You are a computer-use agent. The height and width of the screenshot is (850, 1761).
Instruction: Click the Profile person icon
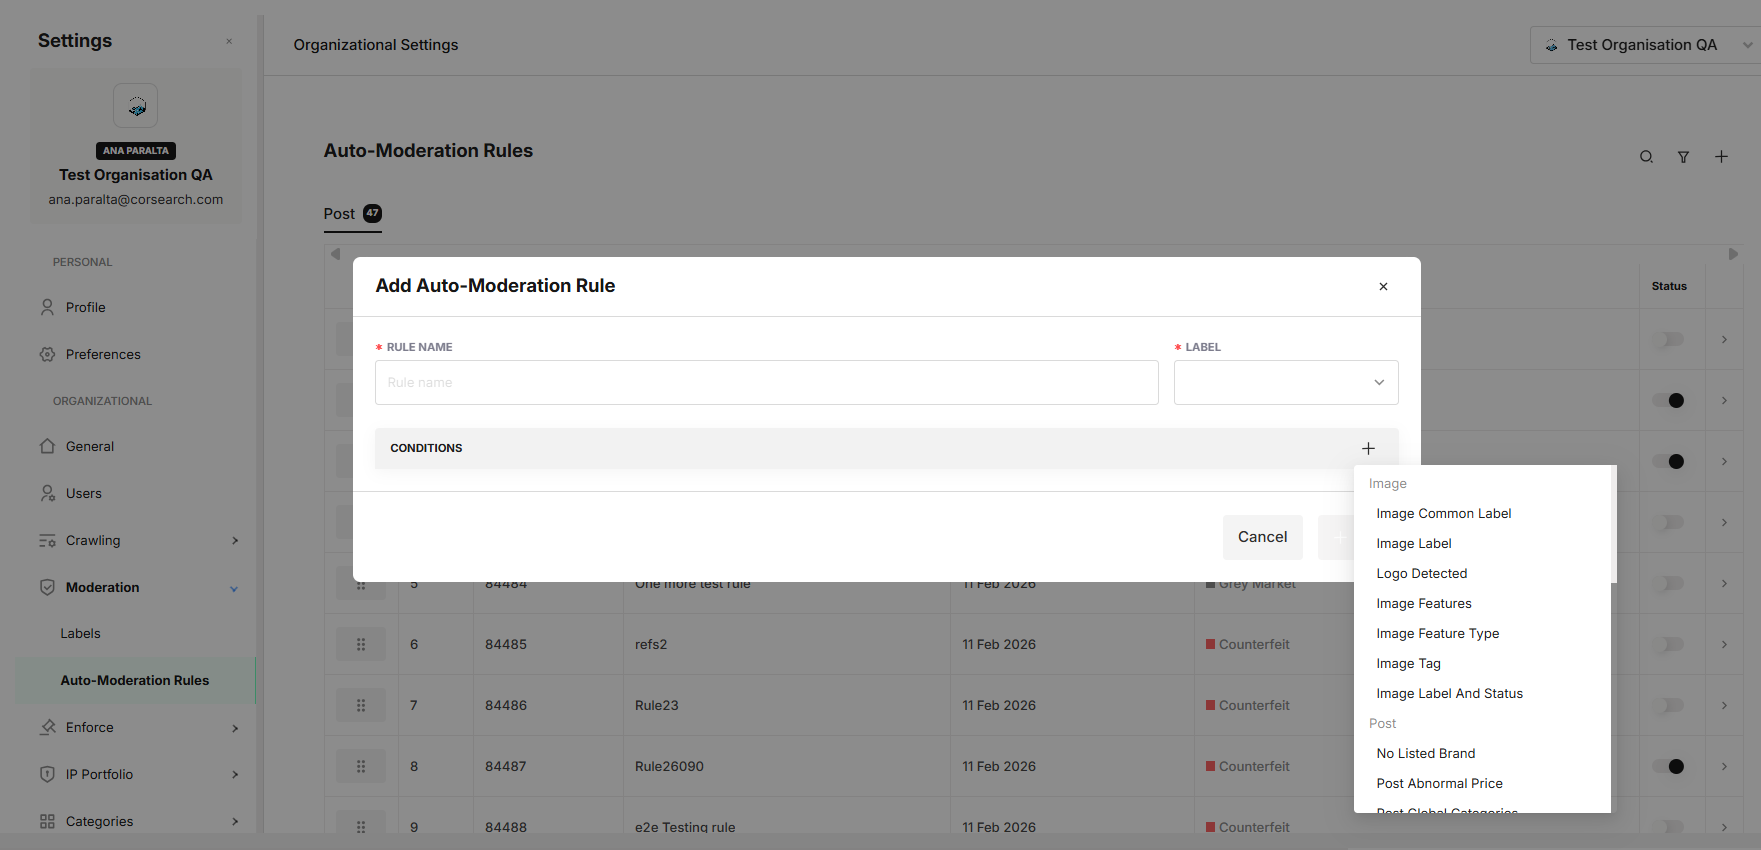point(47,307)
